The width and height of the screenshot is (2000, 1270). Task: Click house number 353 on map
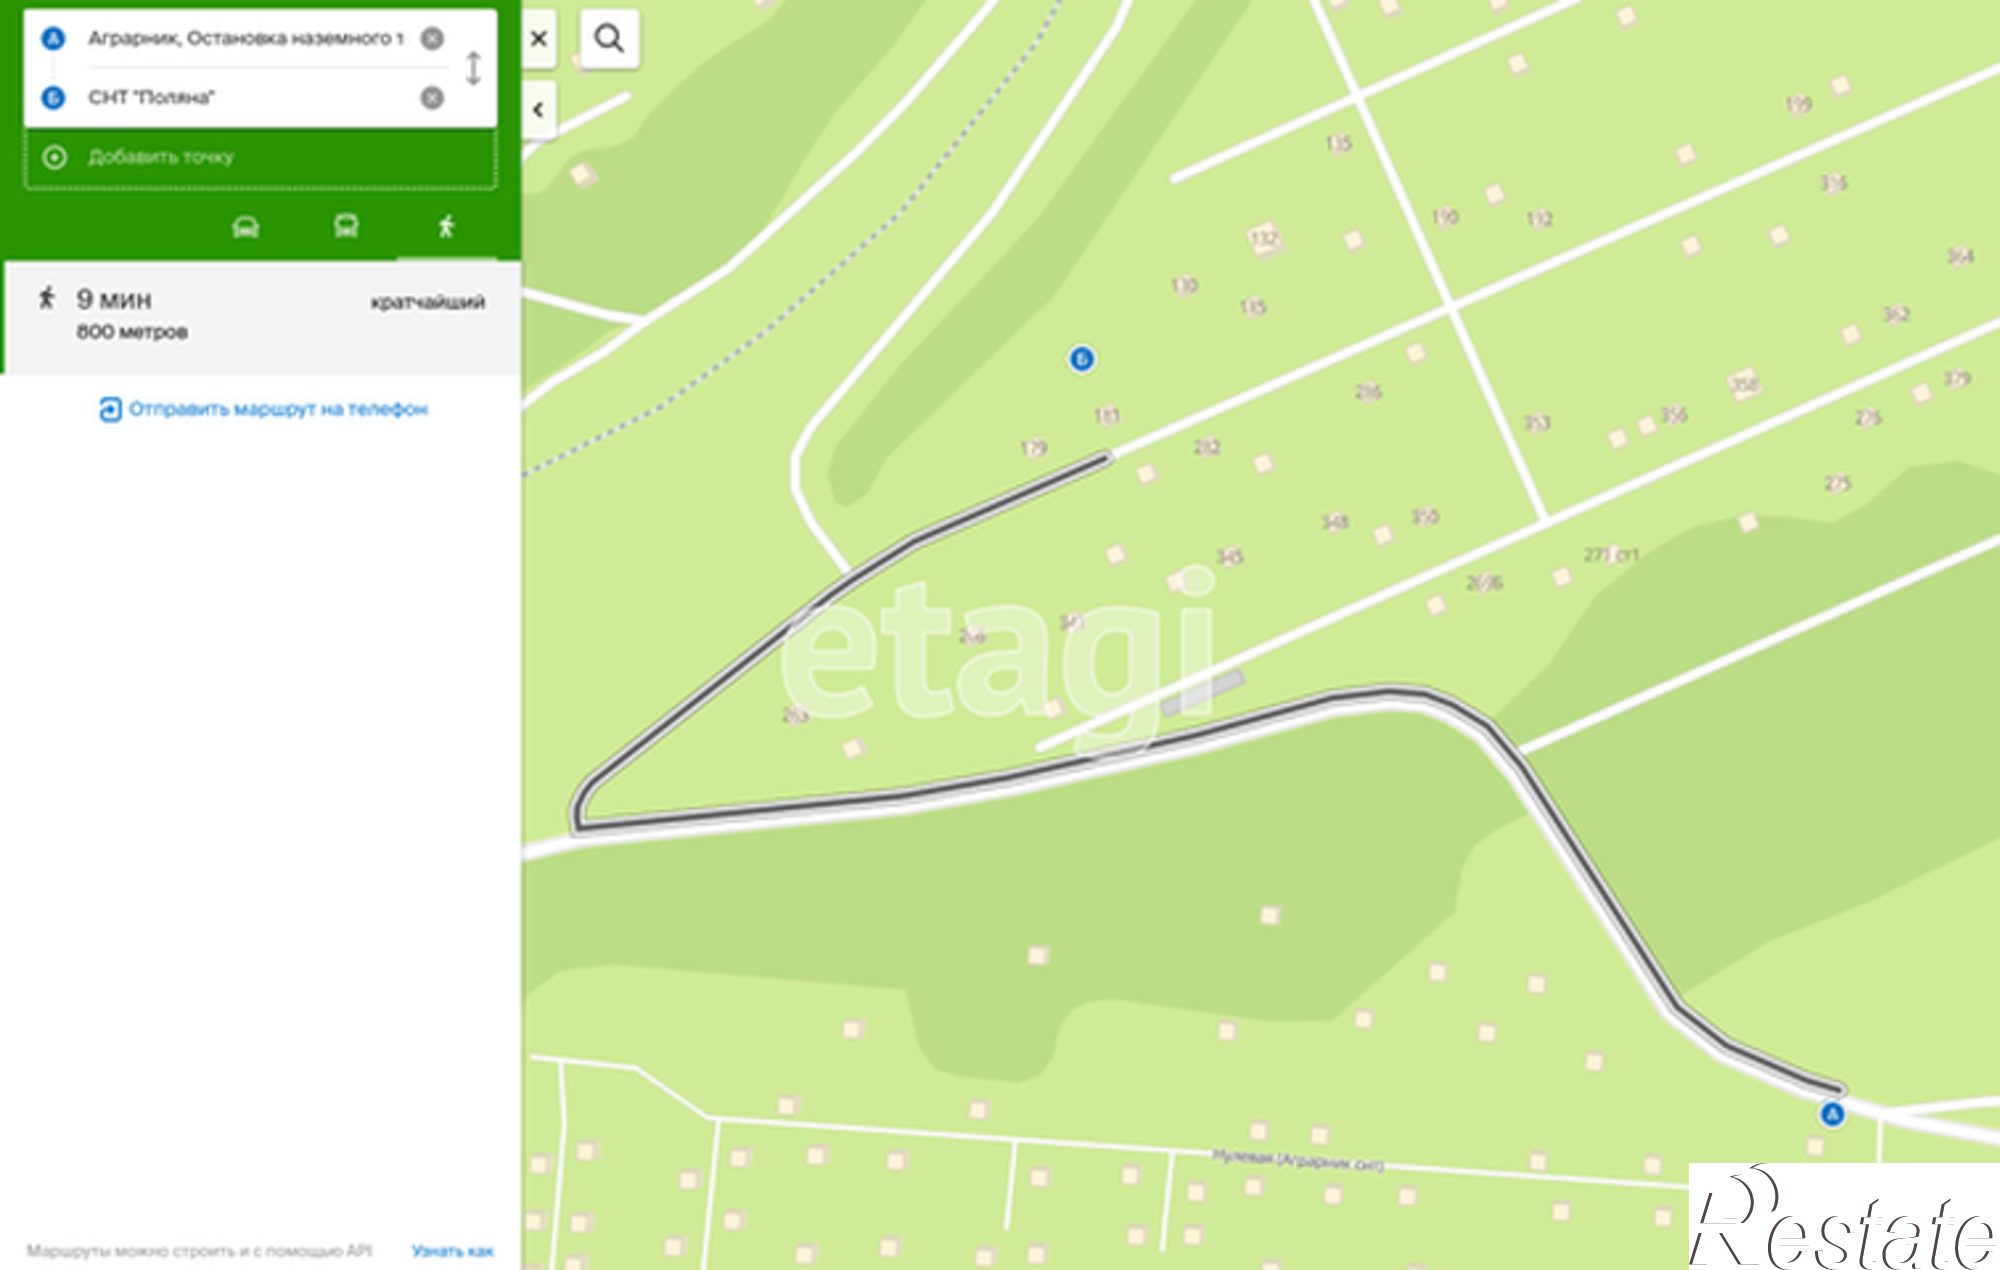pyautogui.click(x=1537, y=423)
